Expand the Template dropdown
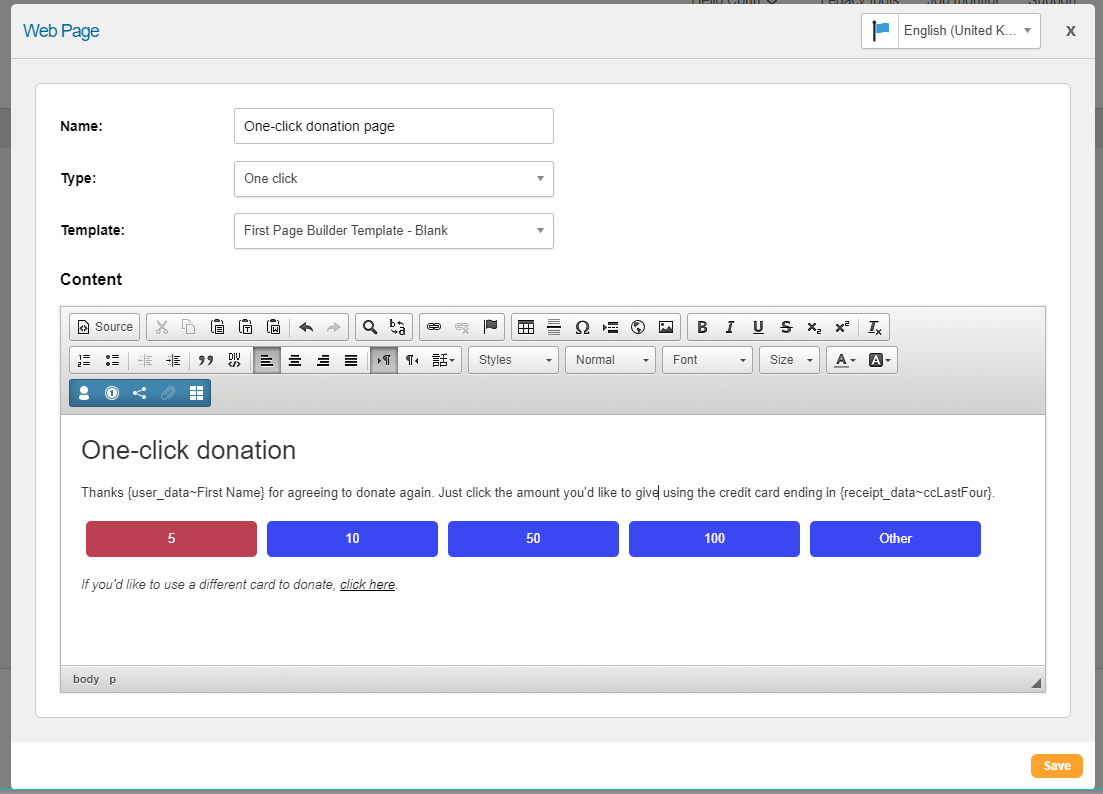Screen dimensions: 1103x794 pyautogui.click(x=393, y=231)
